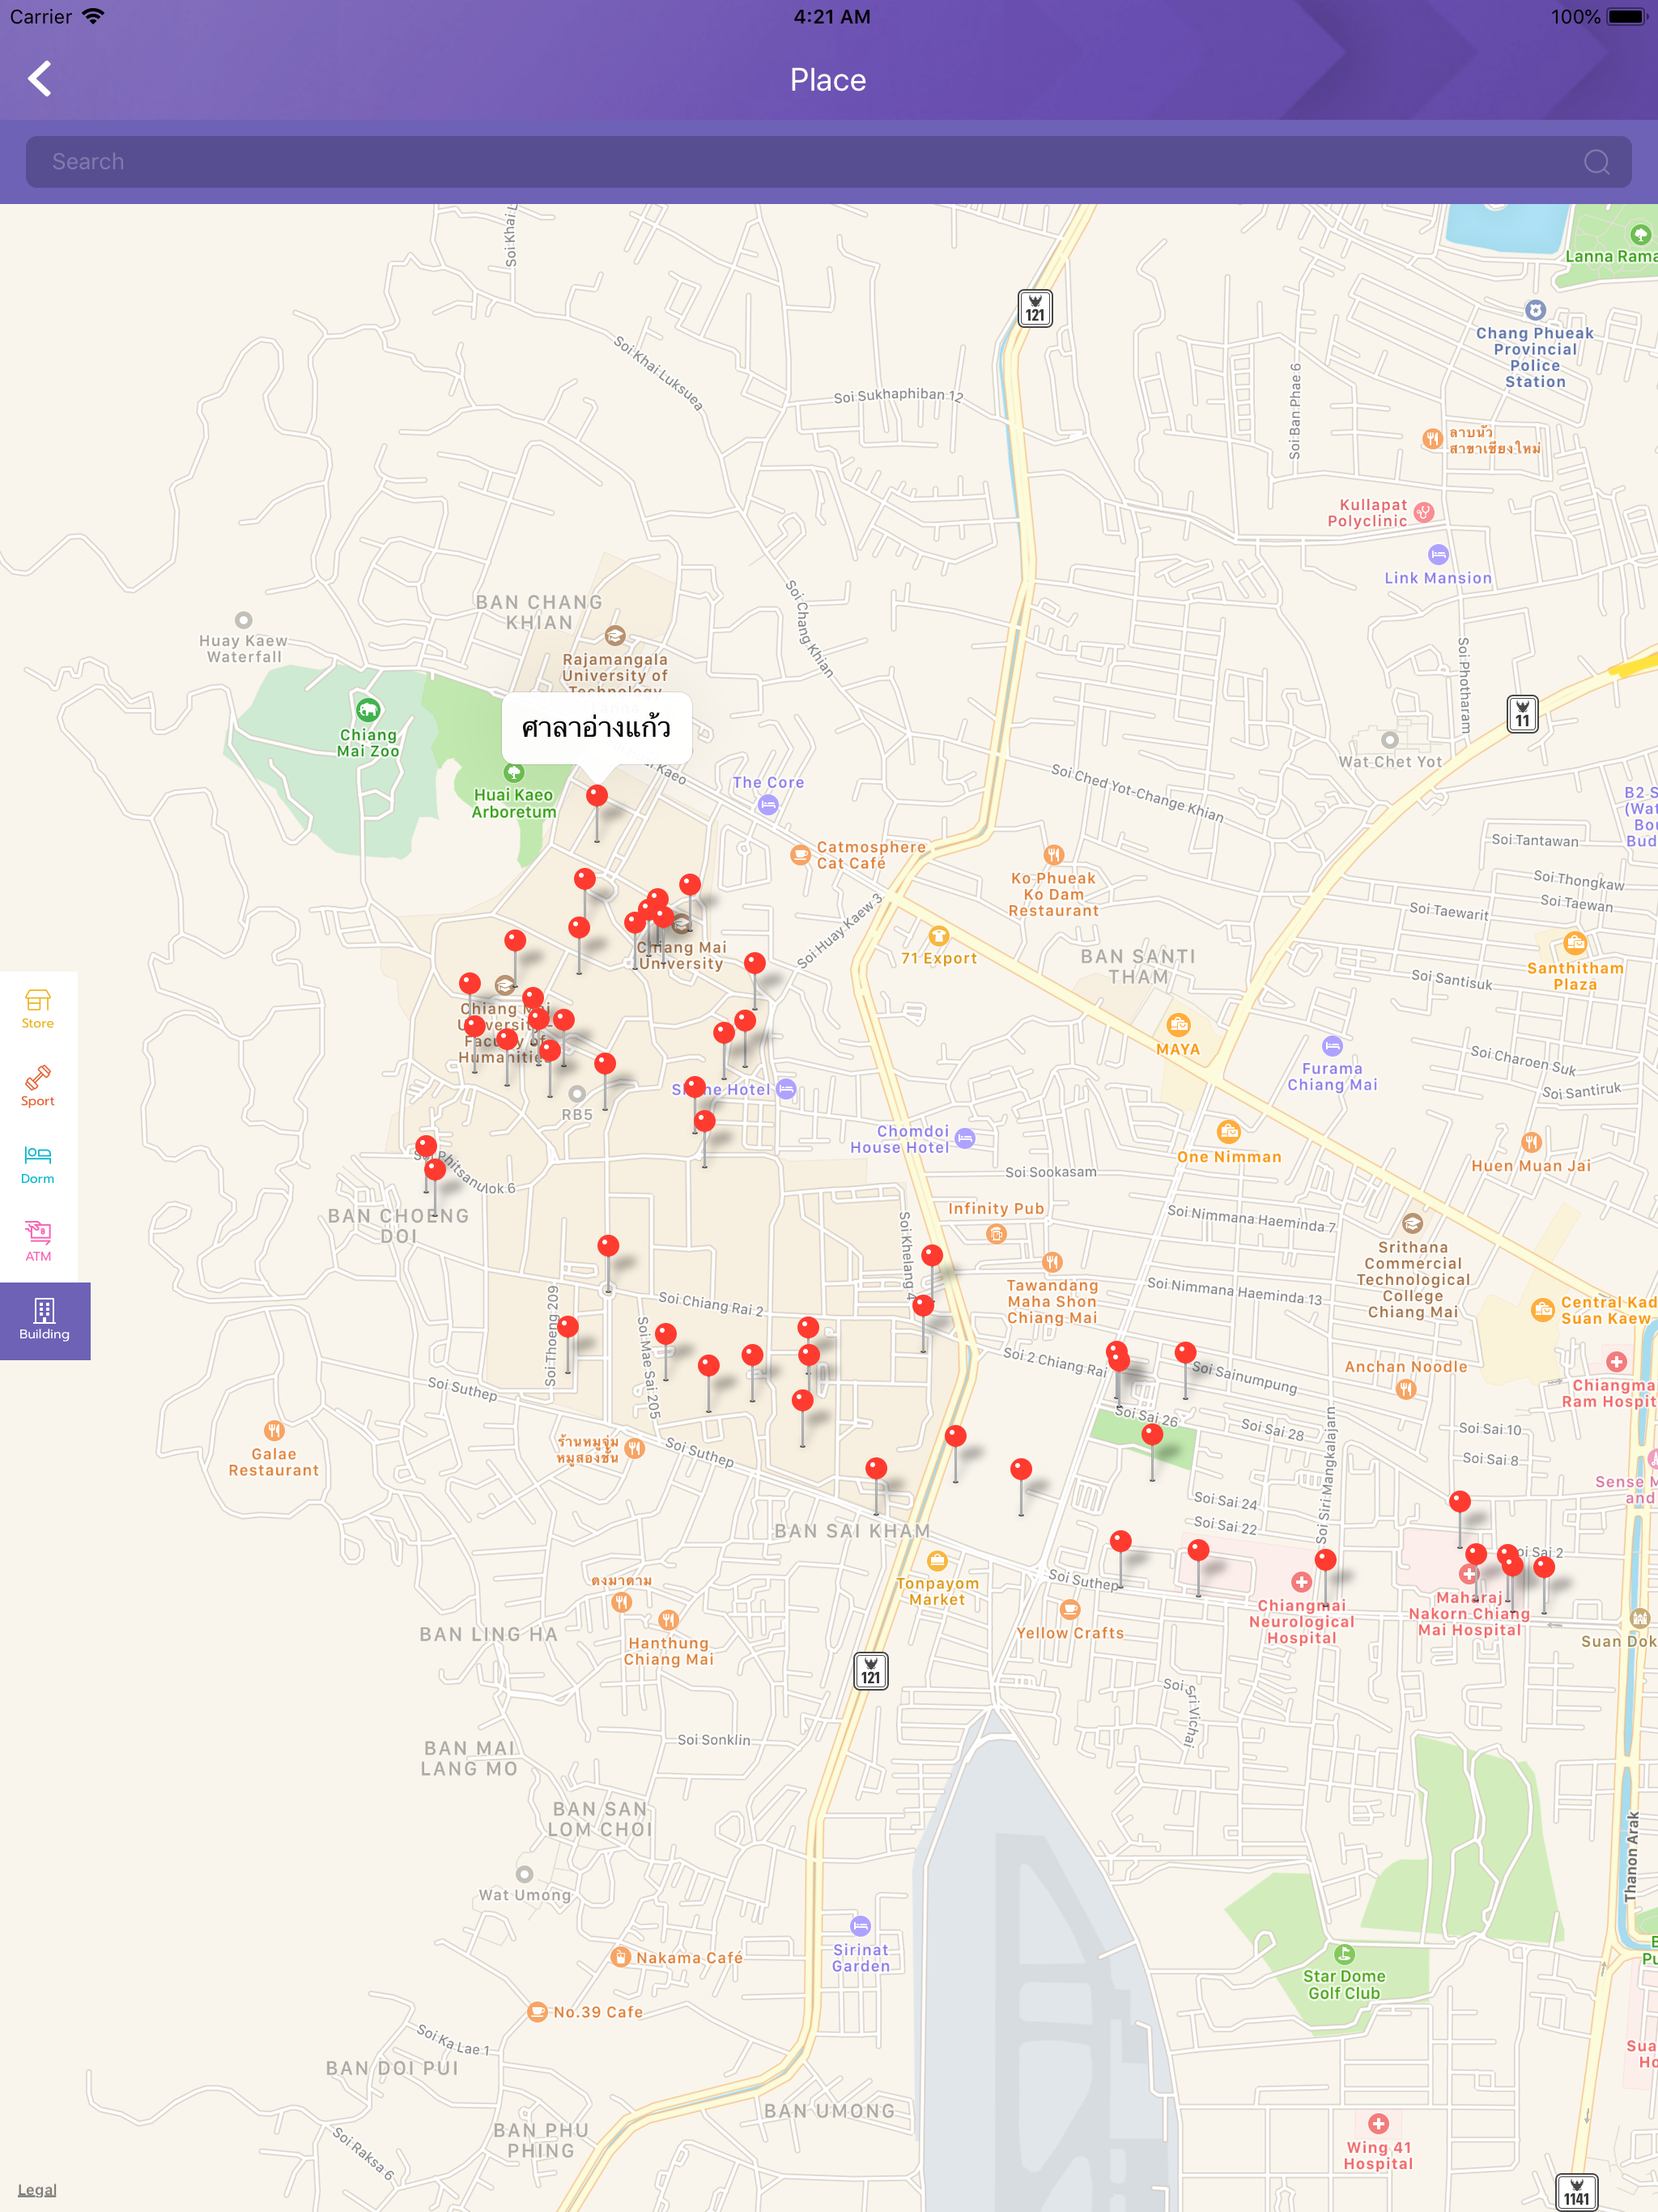Tap the red pin below ศาลาอ่างแก้ว callout
This screenshot has height=2212, width=1658.
click(x=597, y=797)
